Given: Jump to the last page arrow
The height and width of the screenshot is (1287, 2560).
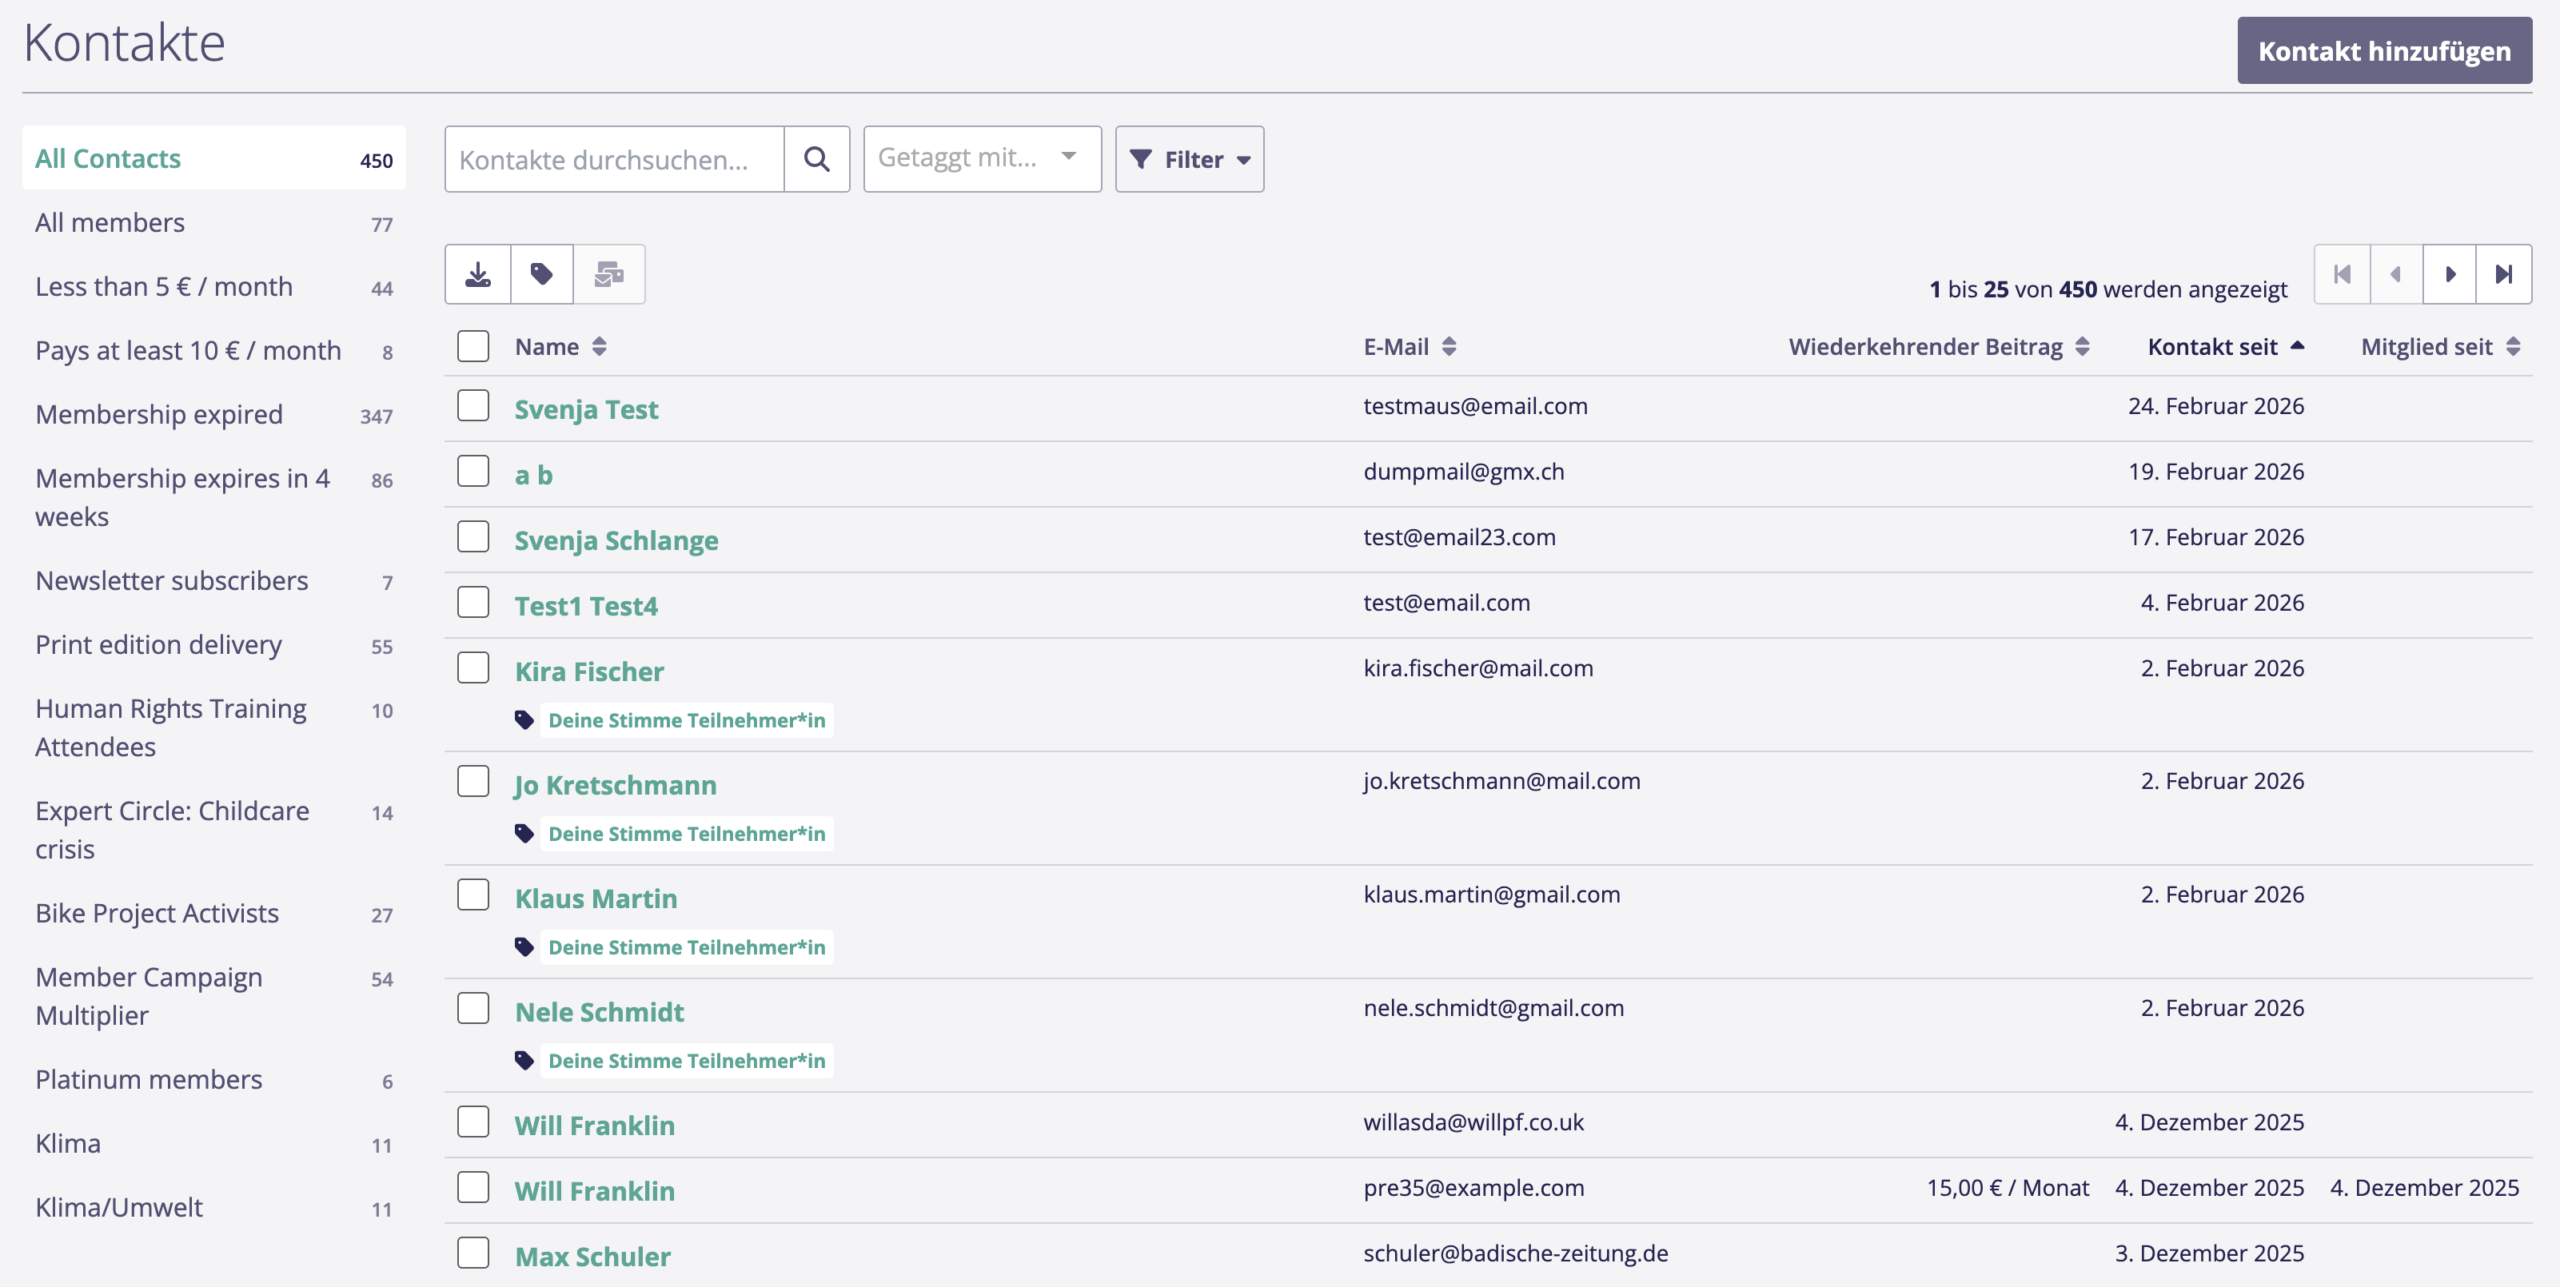Looking at the screenshot, I should [2503, 274].
